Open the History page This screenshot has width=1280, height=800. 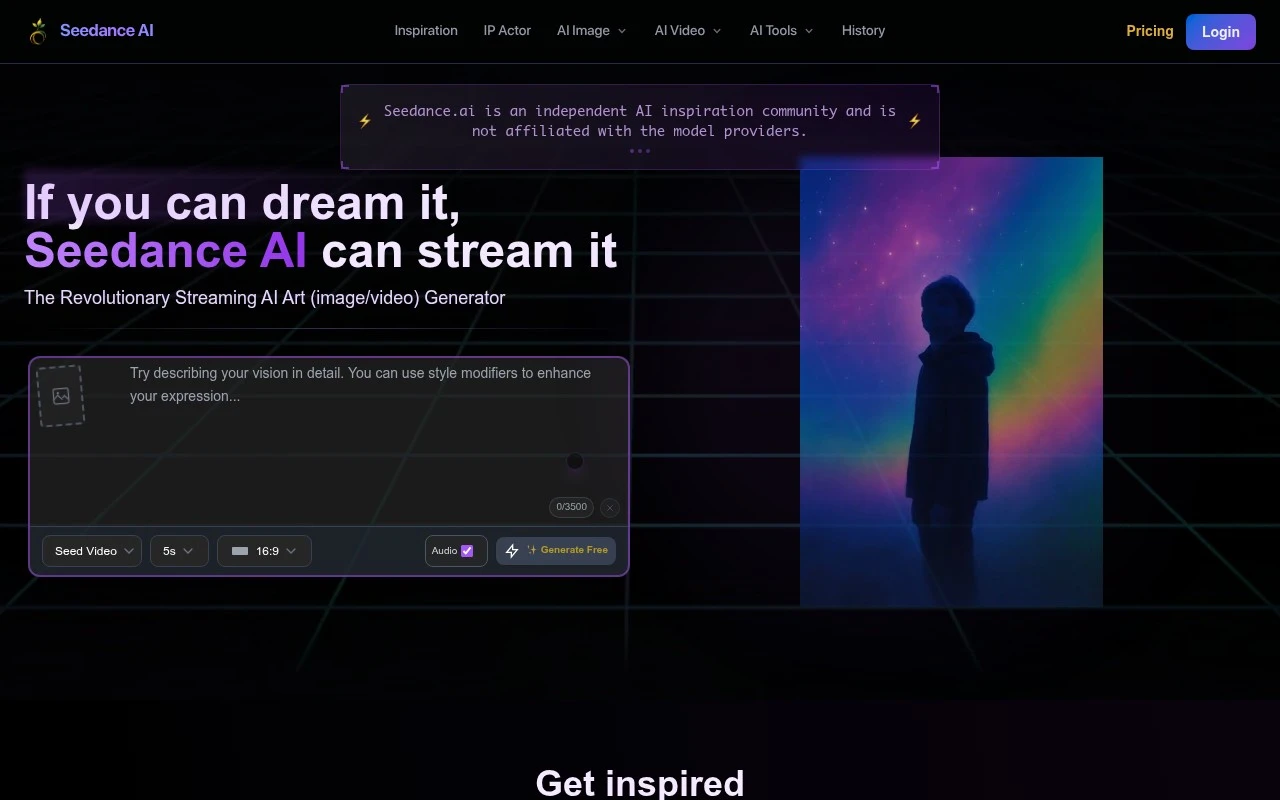(x=863, y=31)
